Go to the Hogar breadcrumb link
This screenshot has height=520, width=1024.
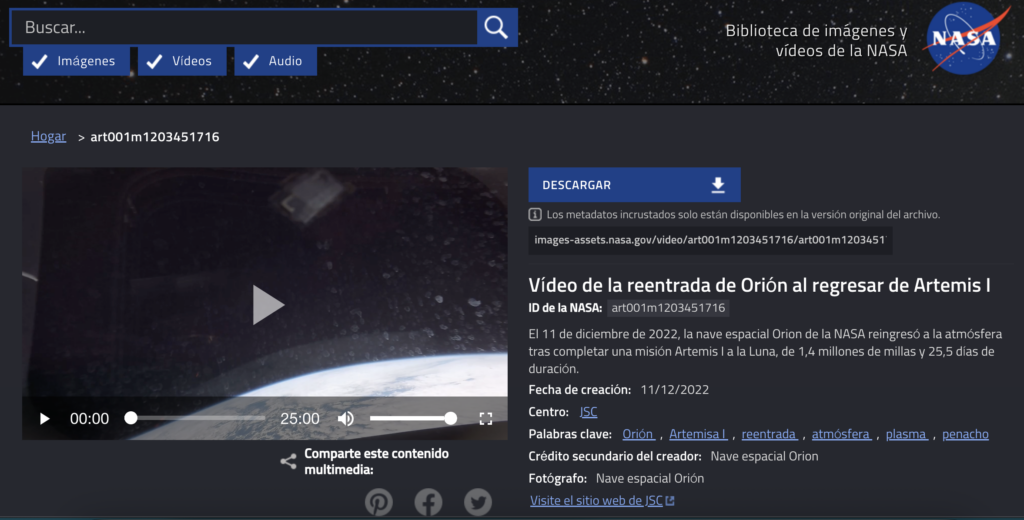[x=48, y=137]
